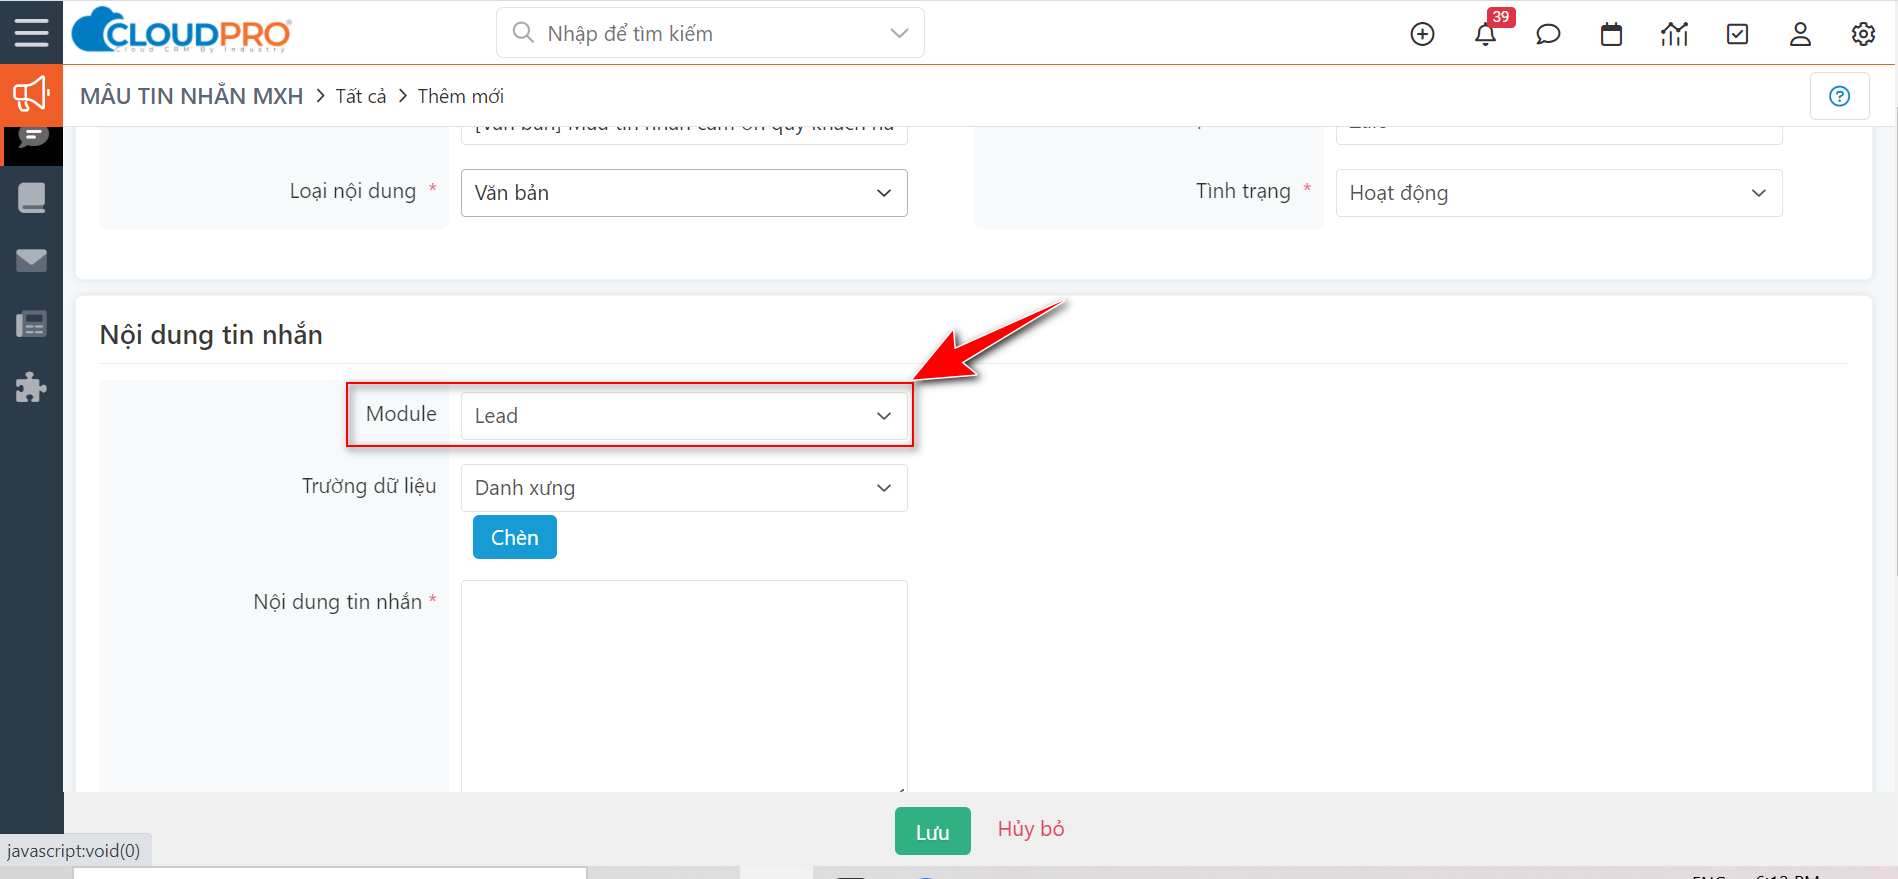Open notifications bell with 39 badge

pos(1486,34)
